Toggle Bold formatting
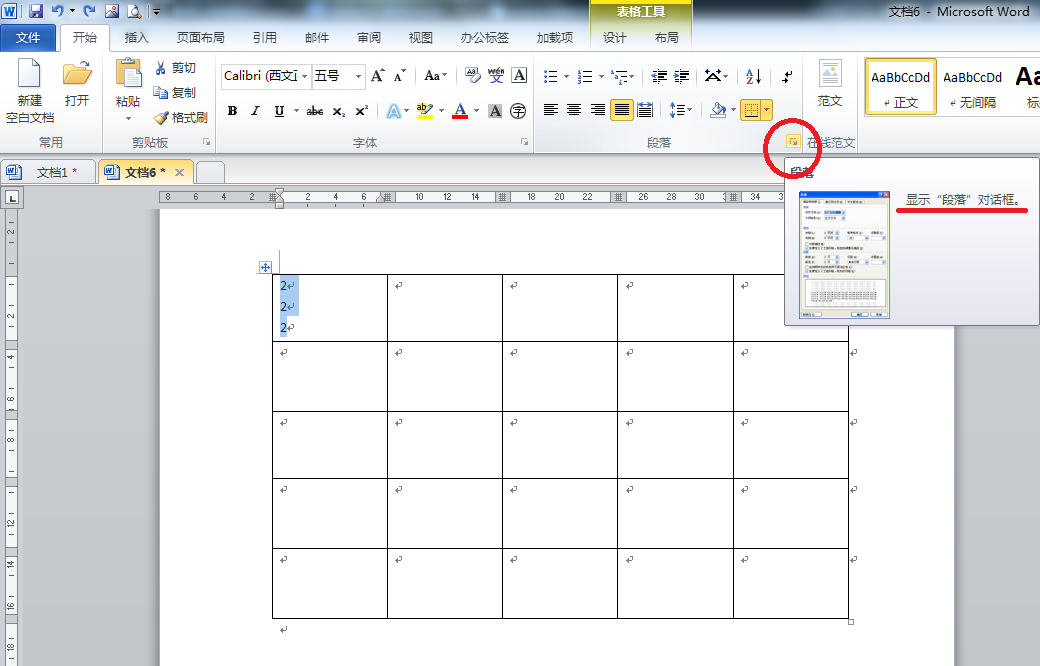This screenshot has width=1040, height=666. (x=232, y=111)
